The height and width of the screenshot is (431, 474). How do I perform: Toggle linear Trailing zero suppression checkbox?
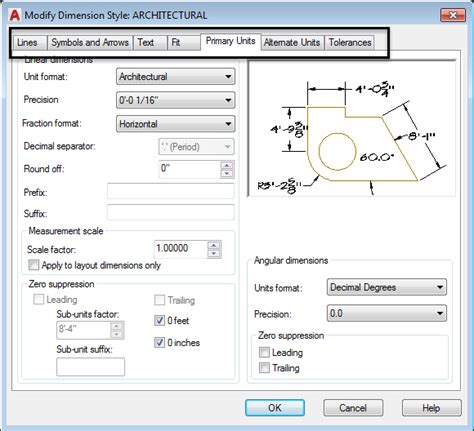point(159,300)
